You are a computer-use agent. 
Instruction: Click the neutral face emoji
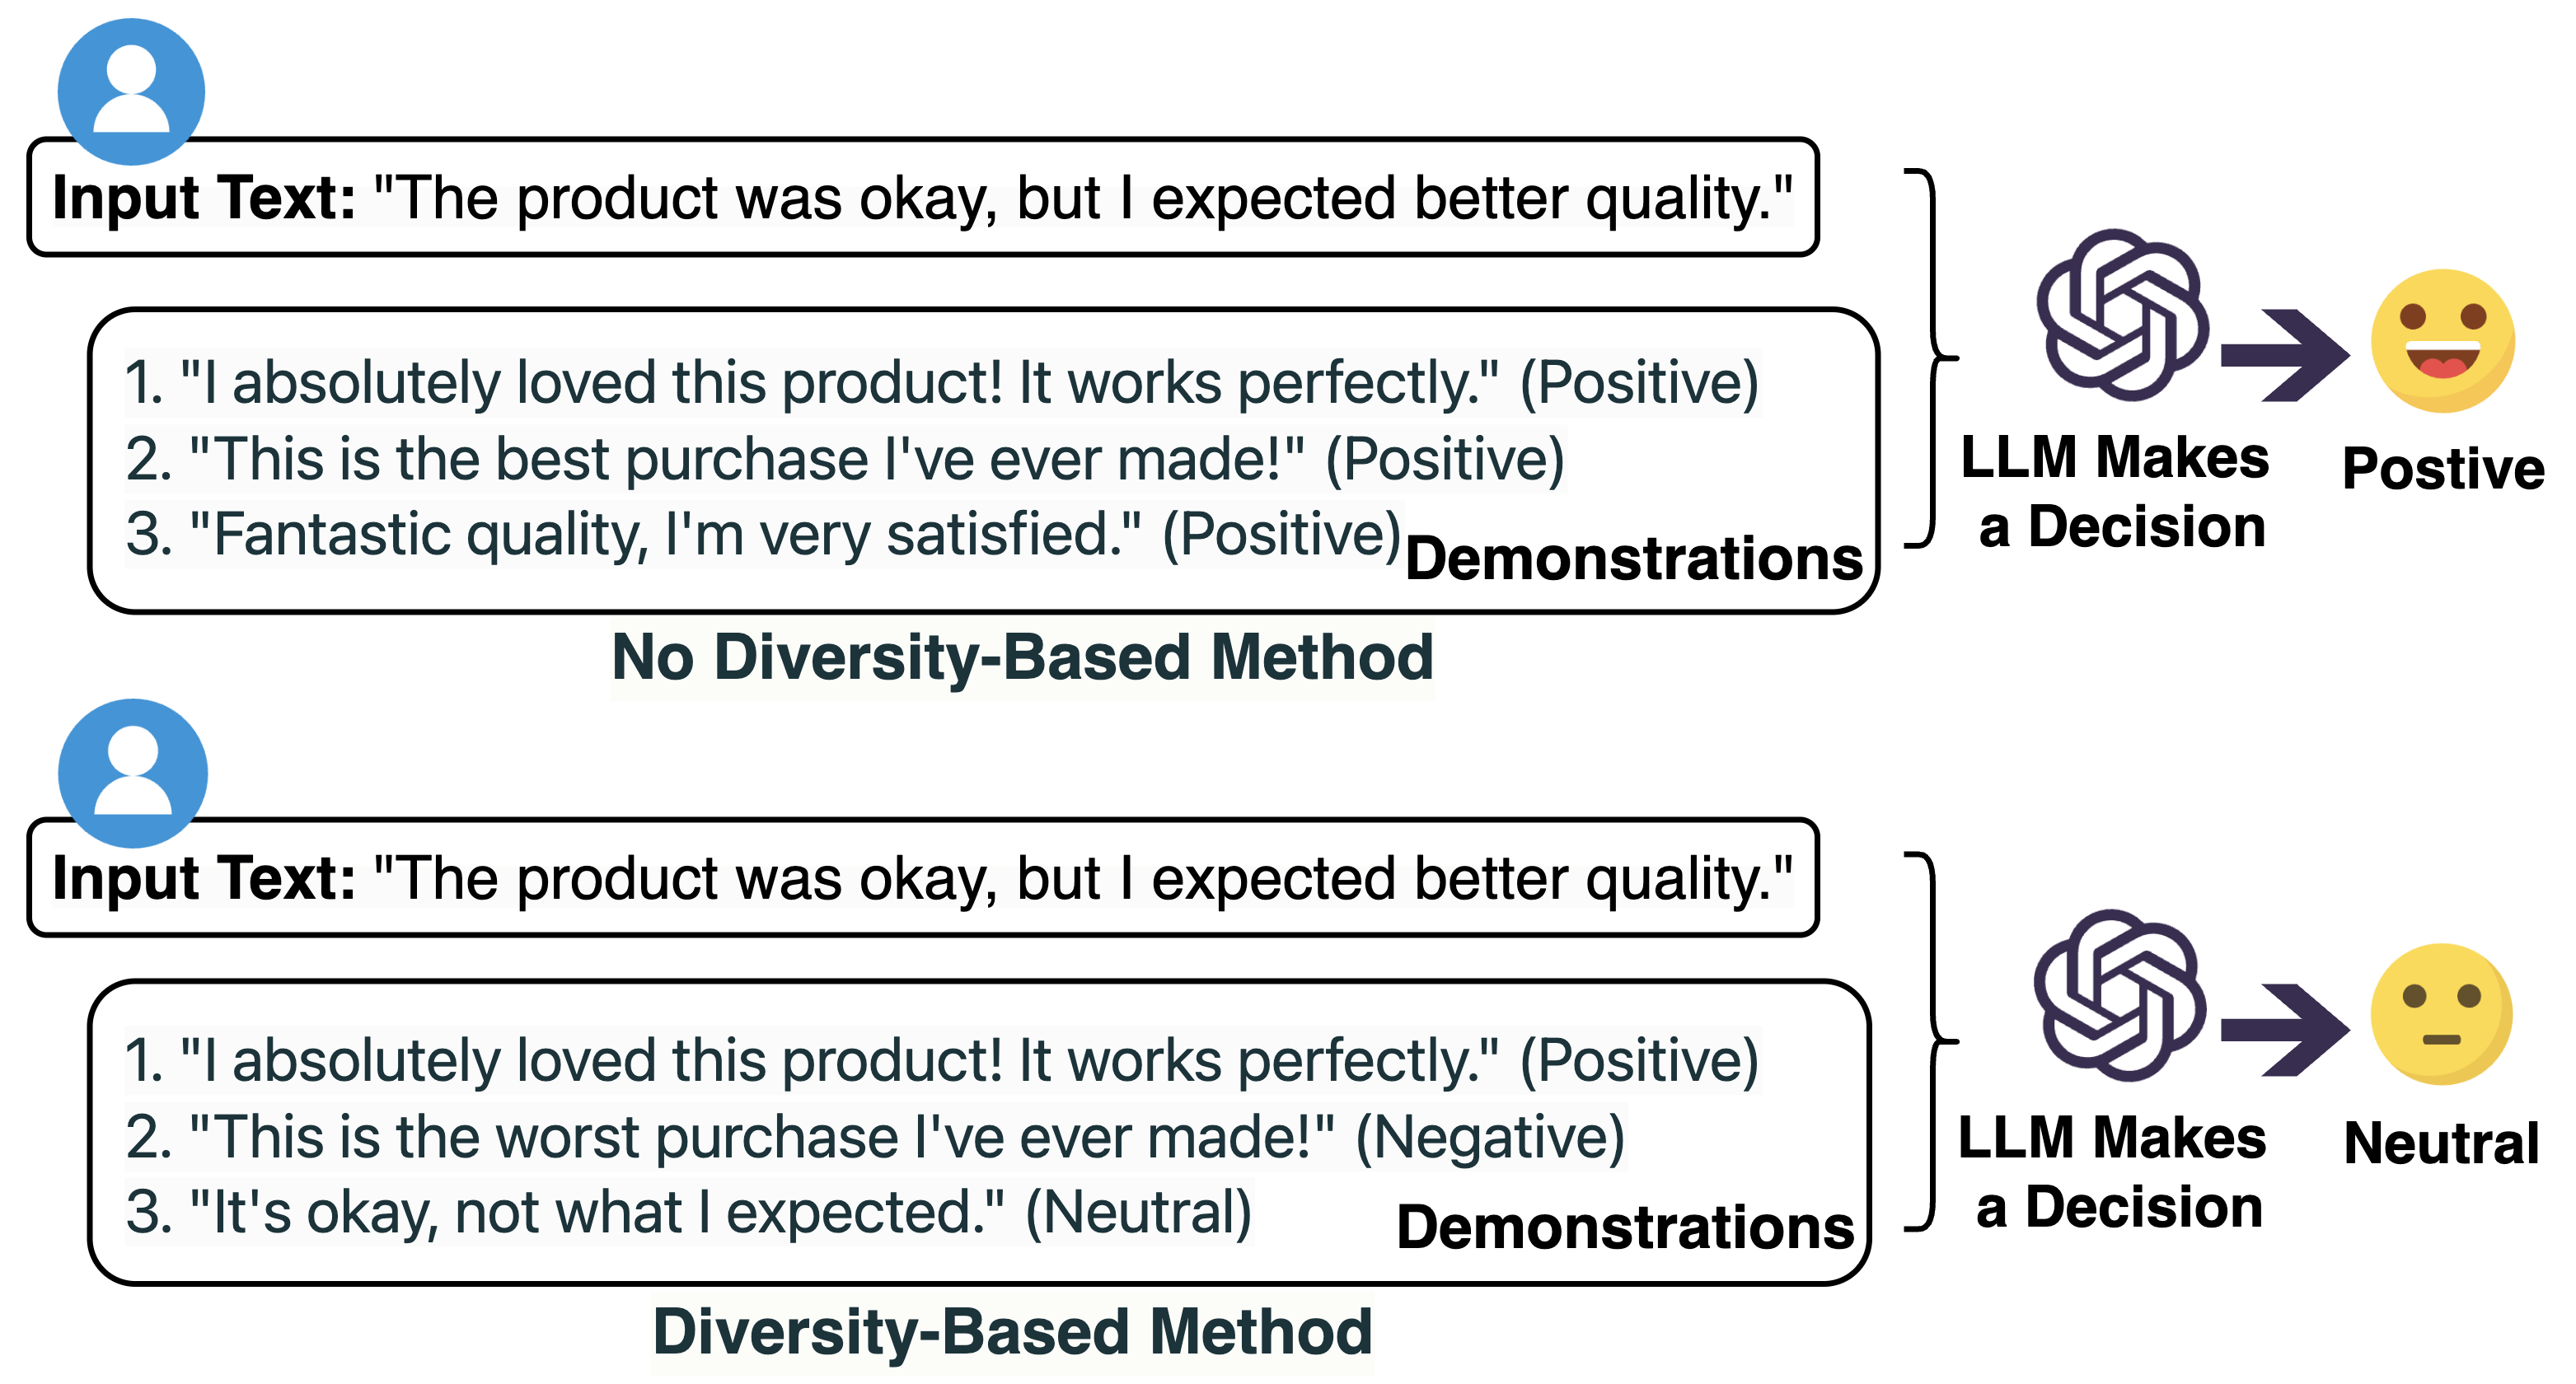2441,1014
